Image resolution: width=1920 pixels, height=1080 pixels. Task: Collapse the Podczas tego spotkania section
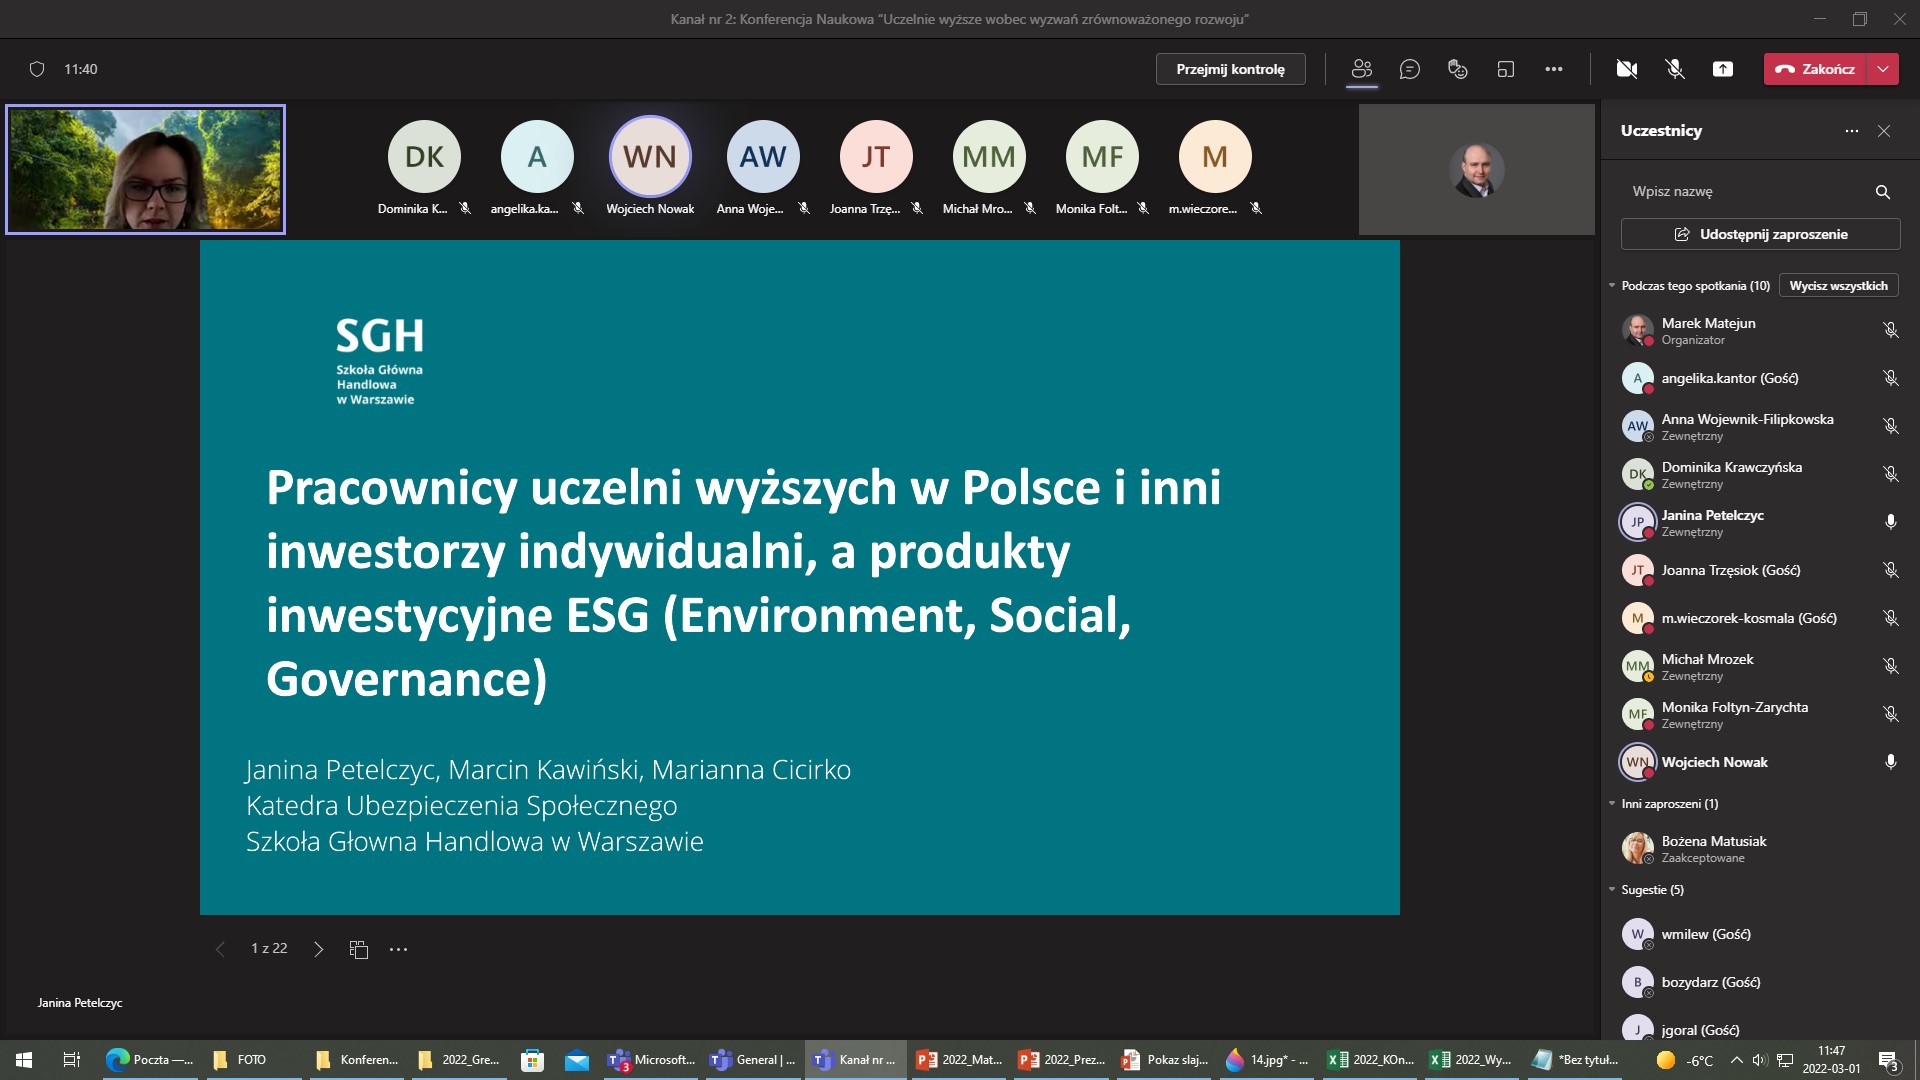[x=1612, y=285]
